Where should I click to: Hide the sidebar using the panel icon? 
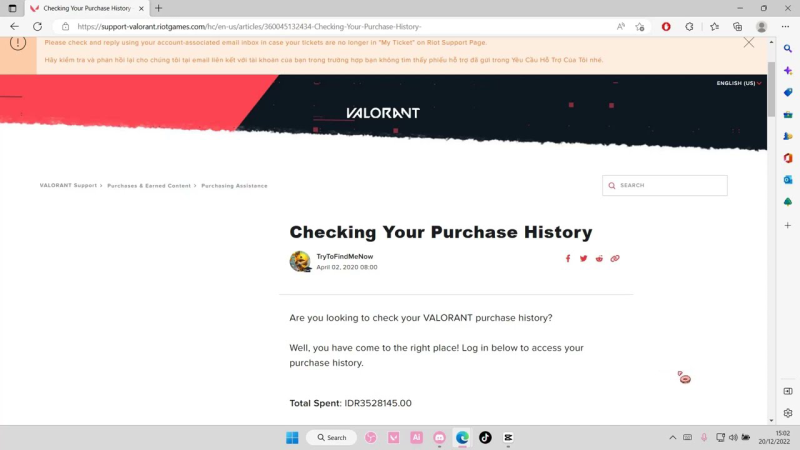click(x=788, y=391)
